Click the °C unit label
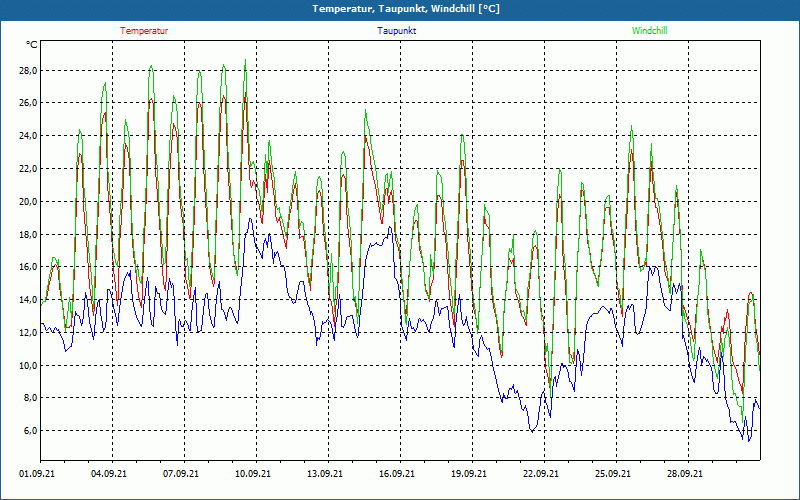The height and width of the screenshot is (500, 800). coord(32,45)
